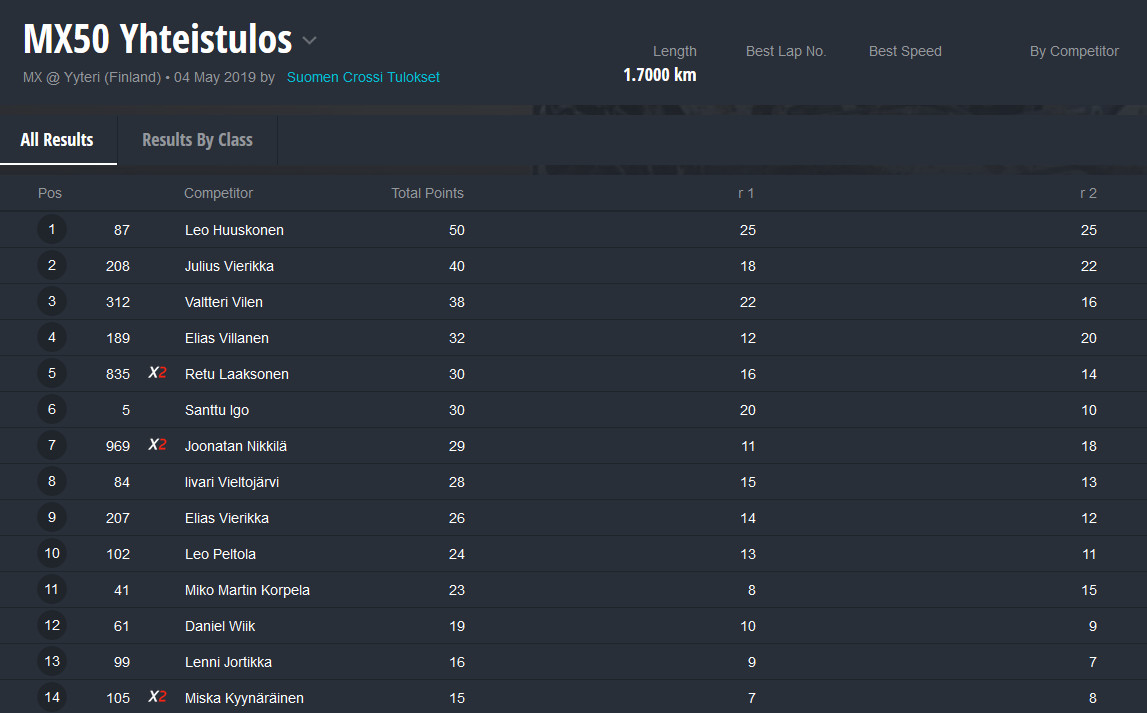Click position badge 14 for Miska Kyynäräinen
Screen dimensions: 1147x713
(52, 698)
